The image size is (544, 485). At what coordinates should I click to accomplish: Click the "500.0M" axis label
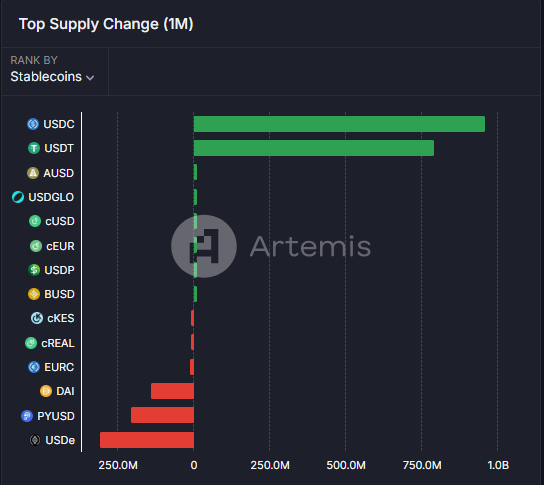click(346, 465)
